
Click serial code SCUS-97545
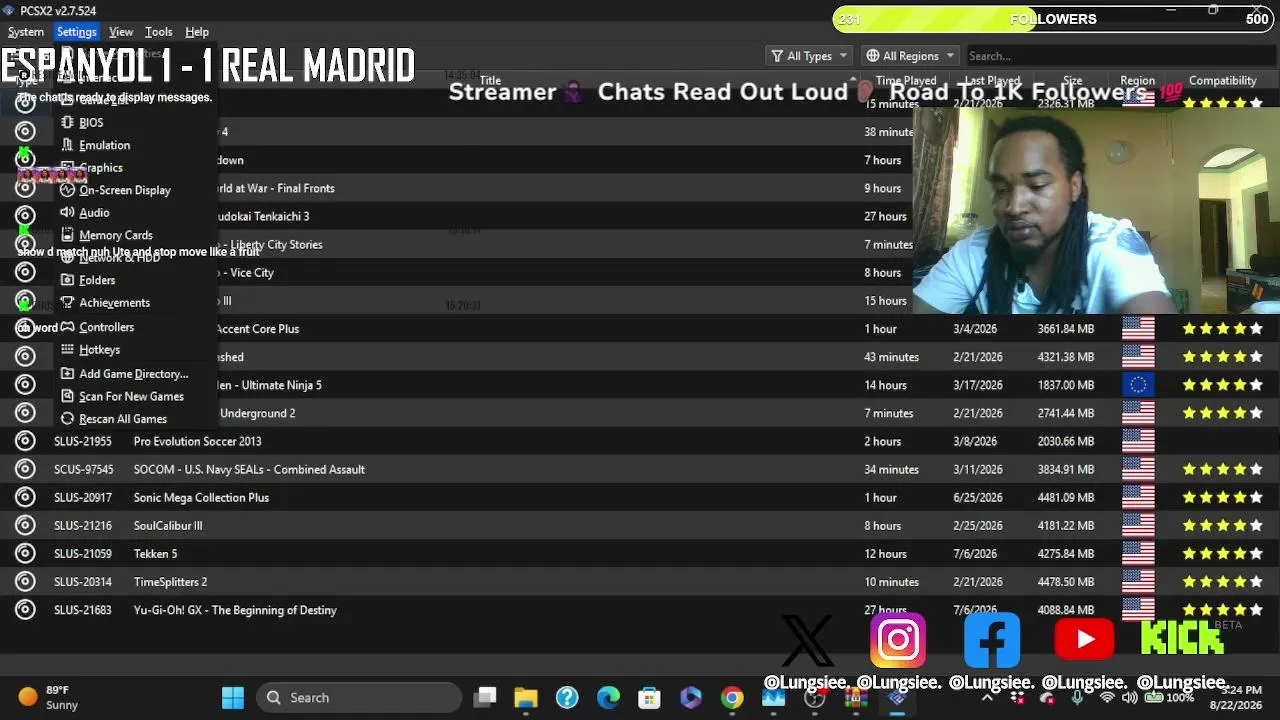click(83, 469)
